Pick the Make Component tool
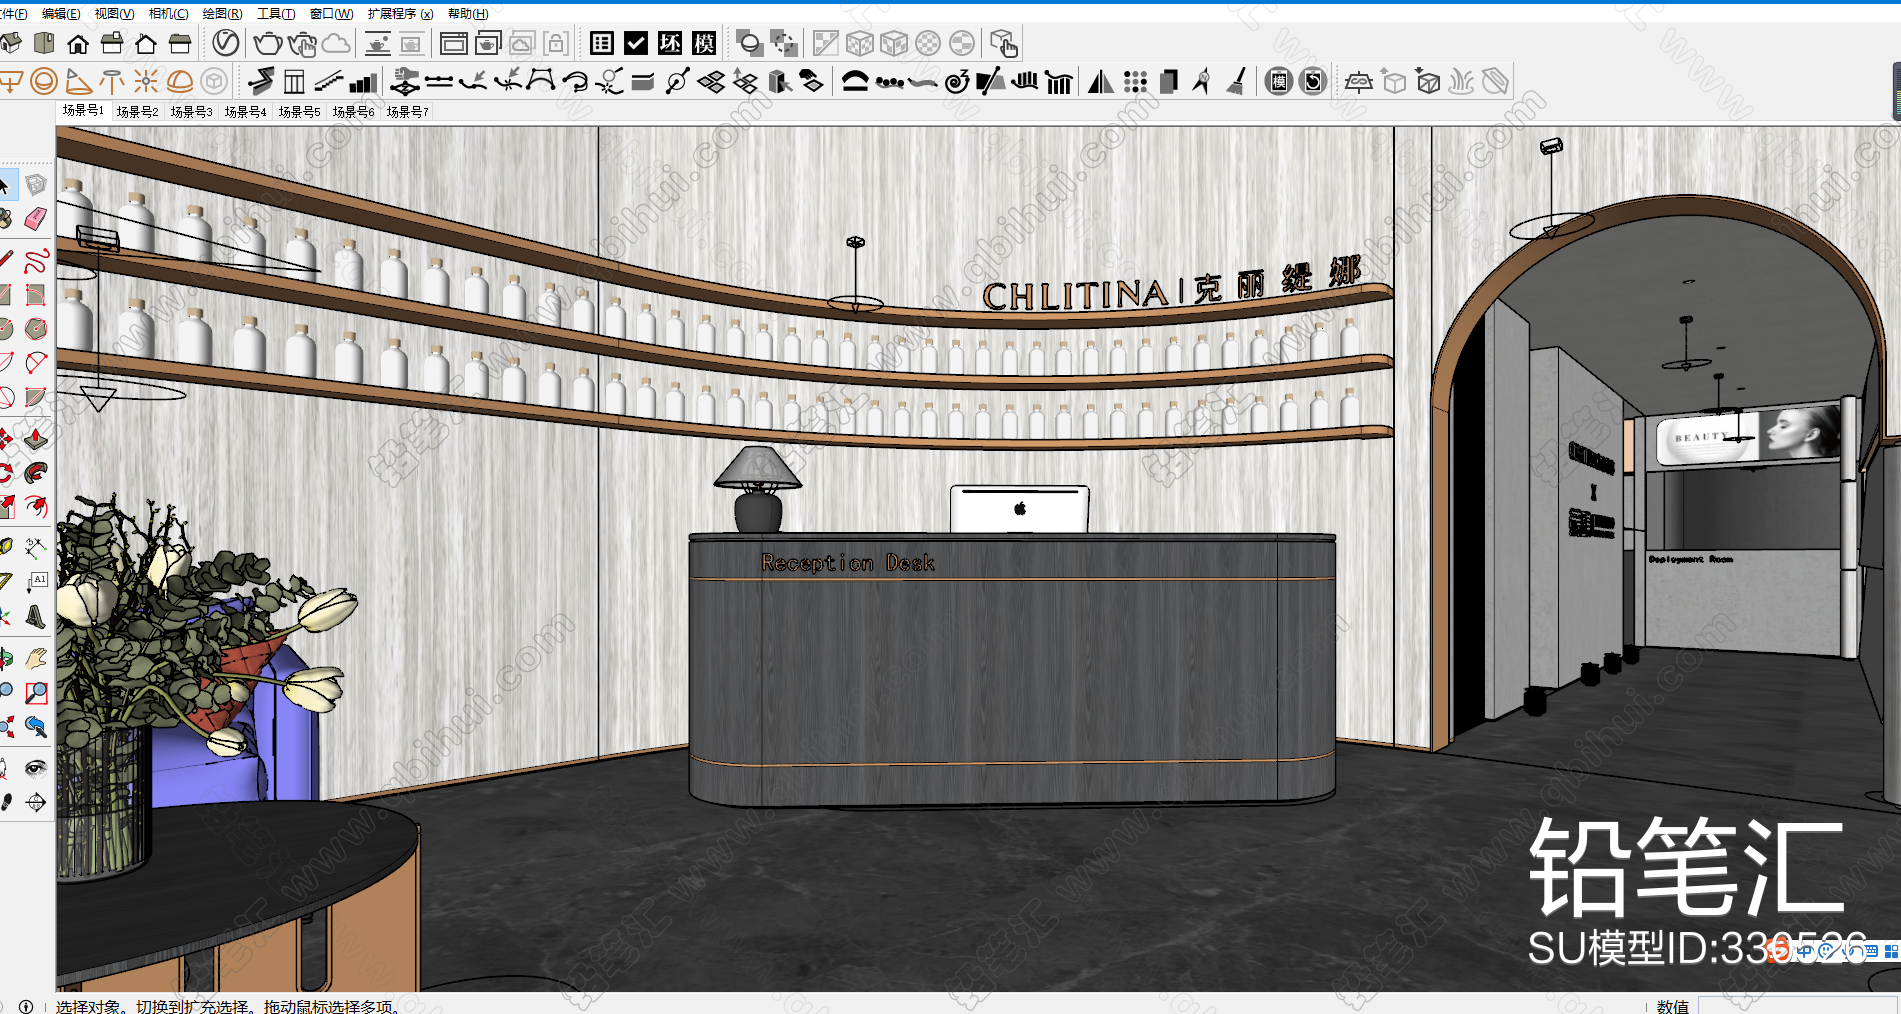 pos(36,185)
